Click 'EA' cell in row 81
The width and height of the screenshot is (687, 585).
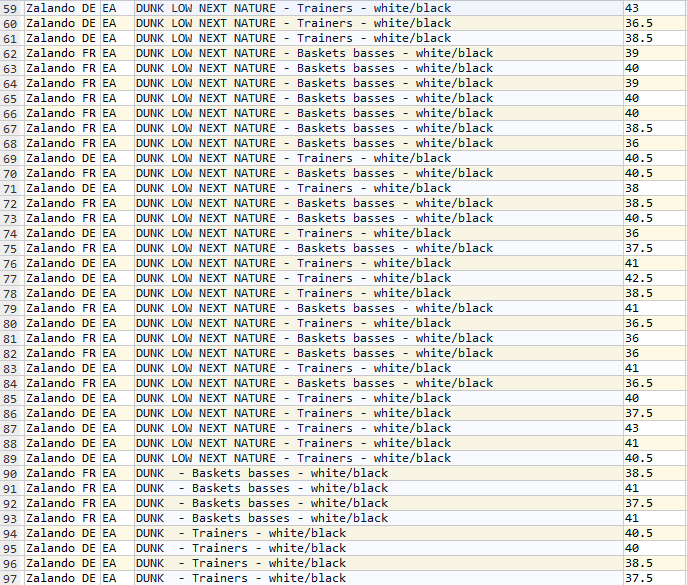117,338
